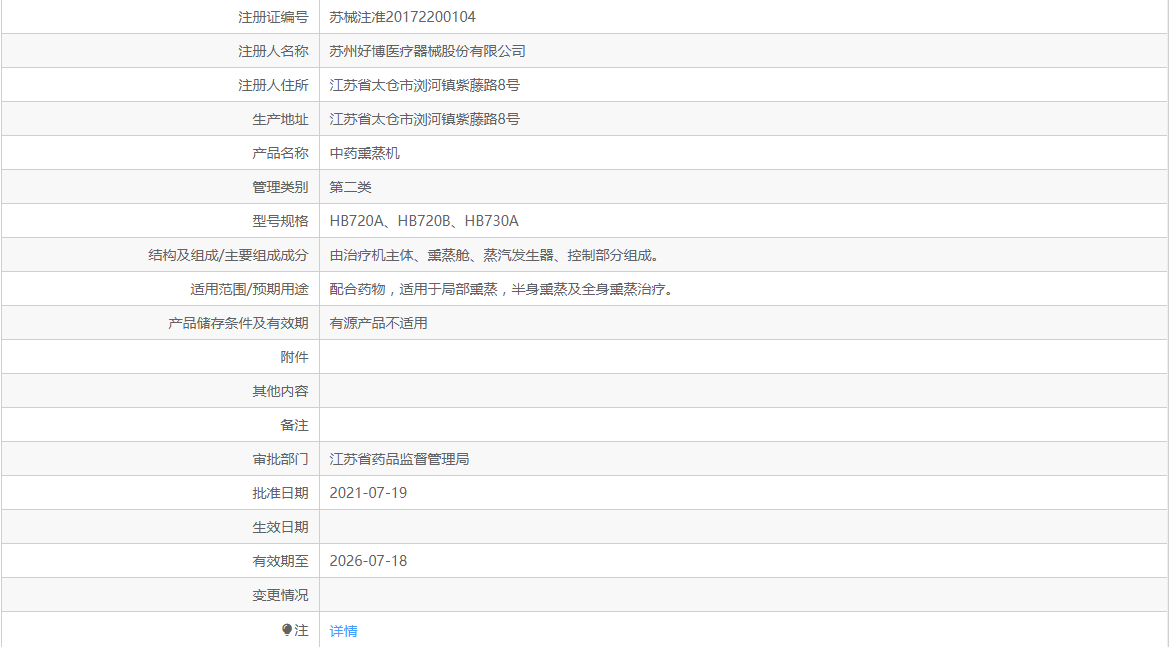Select the expiry date 2026-07-18
Screen dimensions: 1173x647
click(368, 561)
